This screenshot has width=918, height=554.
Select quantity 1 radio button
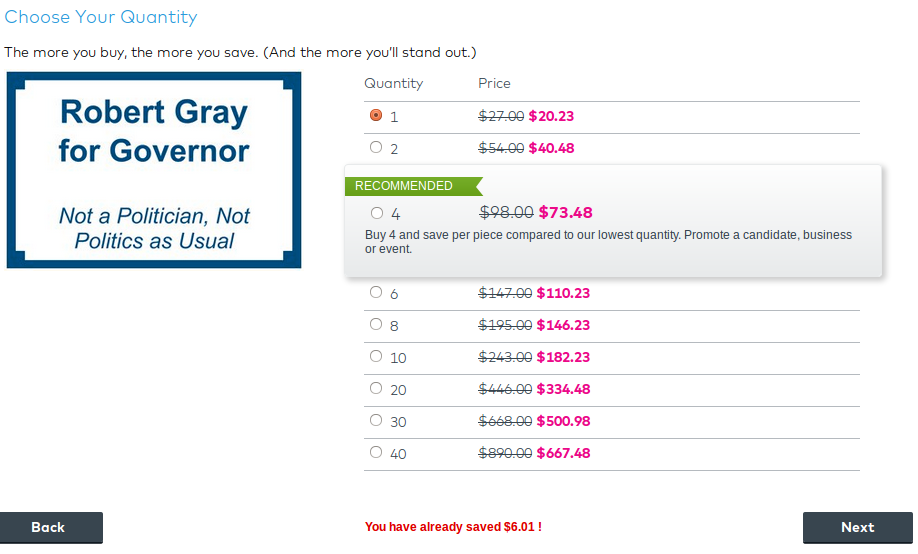376,115
